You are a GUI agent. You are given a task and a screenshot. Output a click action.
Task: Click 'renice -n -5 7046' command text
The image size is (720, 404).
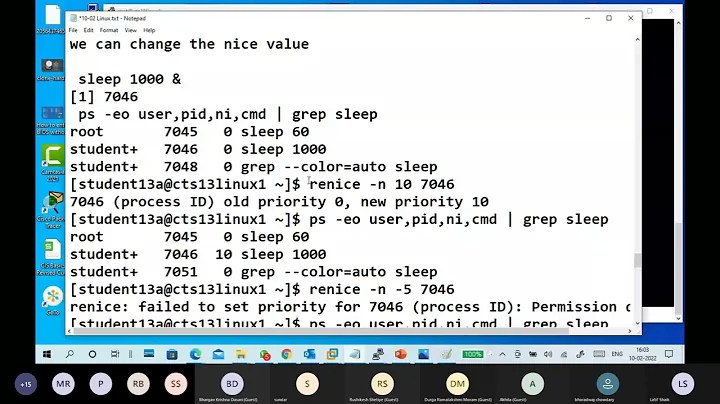pos(382,289)
